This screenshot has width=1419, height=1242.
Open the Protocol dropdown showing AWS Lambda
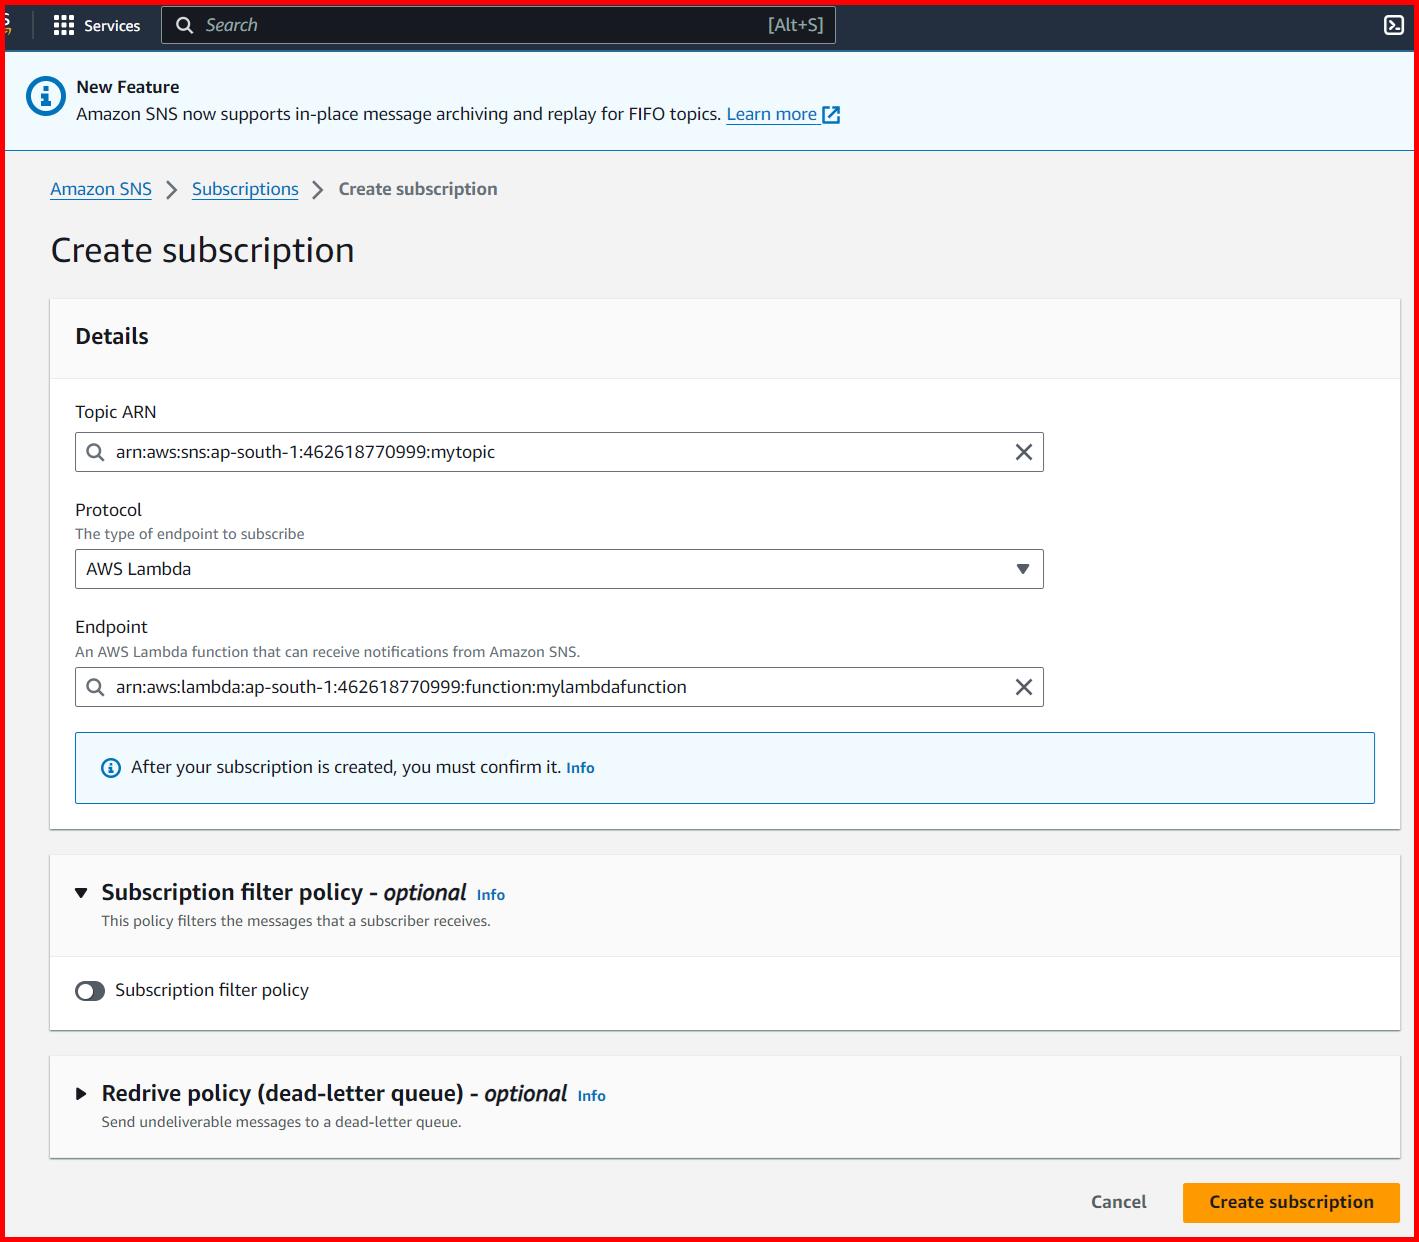pos(559,569)
